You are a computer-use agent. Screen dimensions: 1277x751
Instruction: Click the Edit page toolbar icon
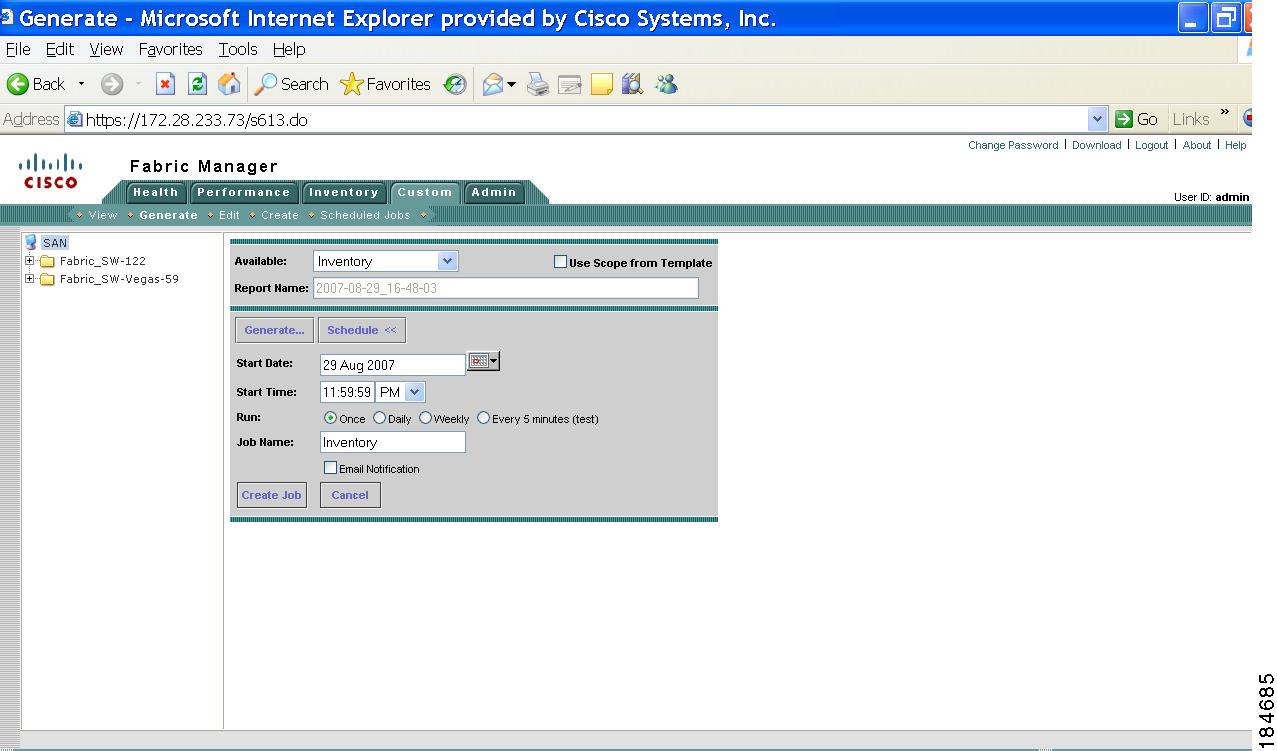coord(570,85)
